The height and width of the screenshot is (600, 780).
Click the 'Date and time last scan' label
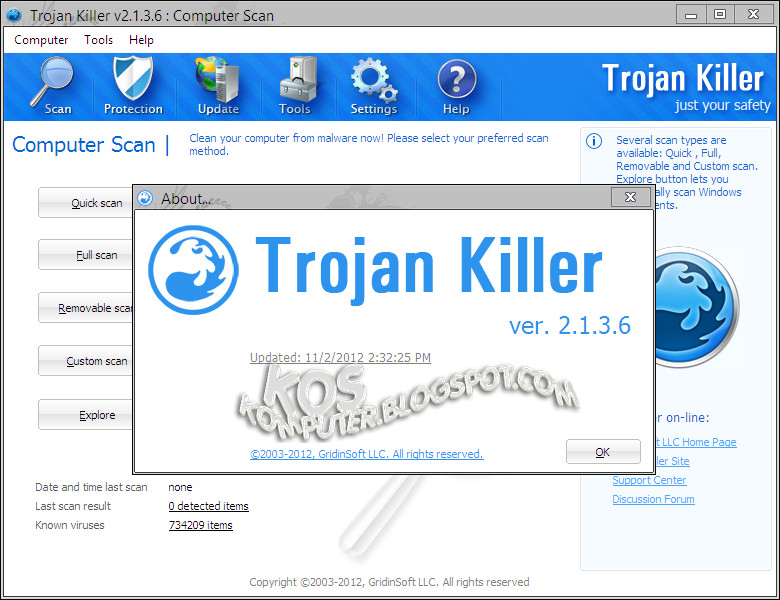91,487
